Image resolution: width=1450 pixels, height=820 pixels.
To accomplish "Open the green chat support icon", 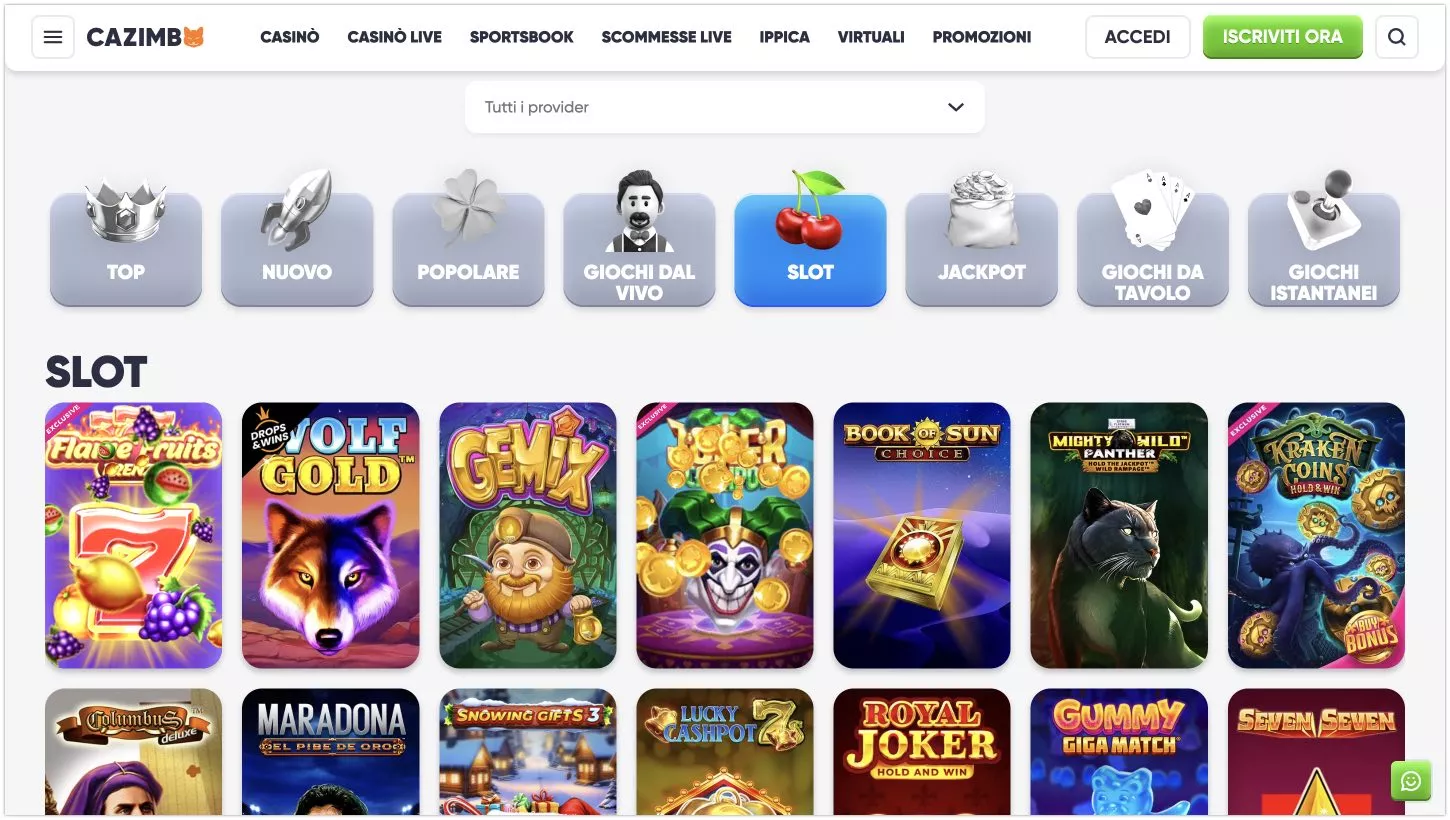I will coord(1410,781).
